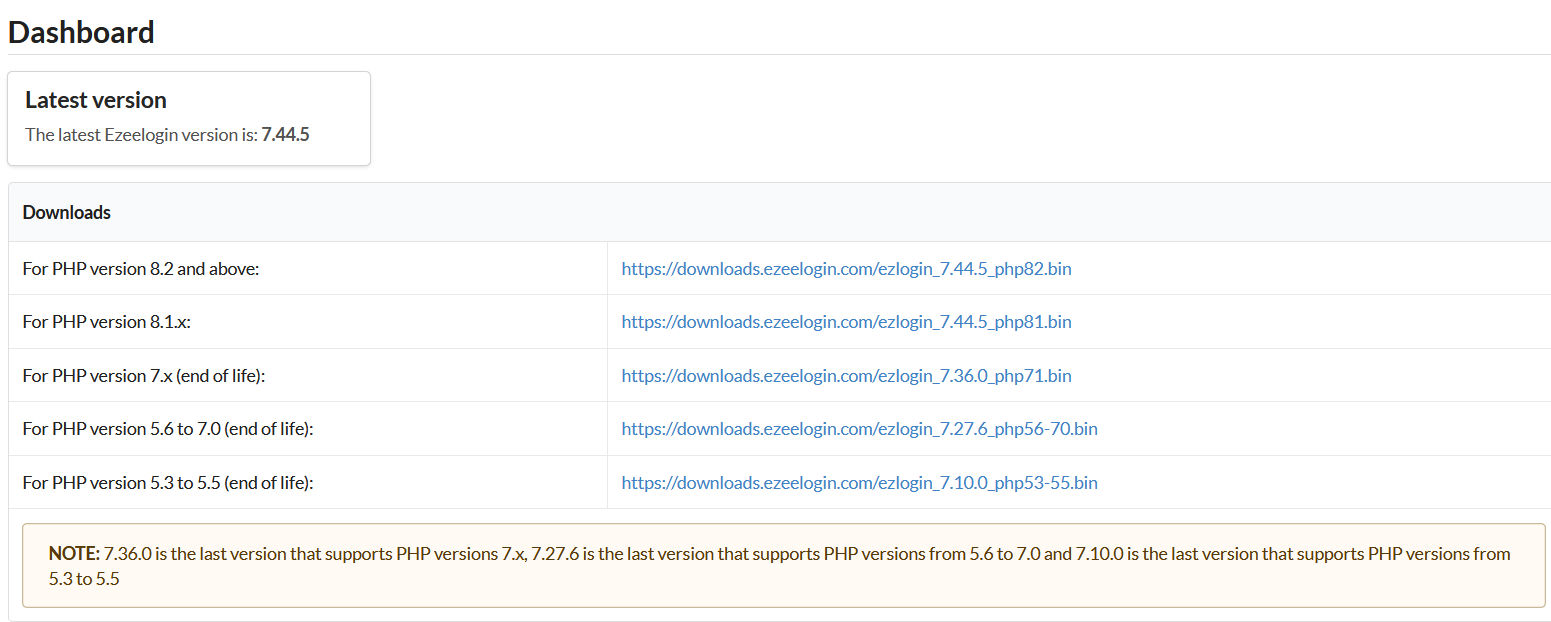Image resolution: width=1551 pixels, height=622 pixels.
Task: Click the Downloads table header
Action: (x=67, y=212)
